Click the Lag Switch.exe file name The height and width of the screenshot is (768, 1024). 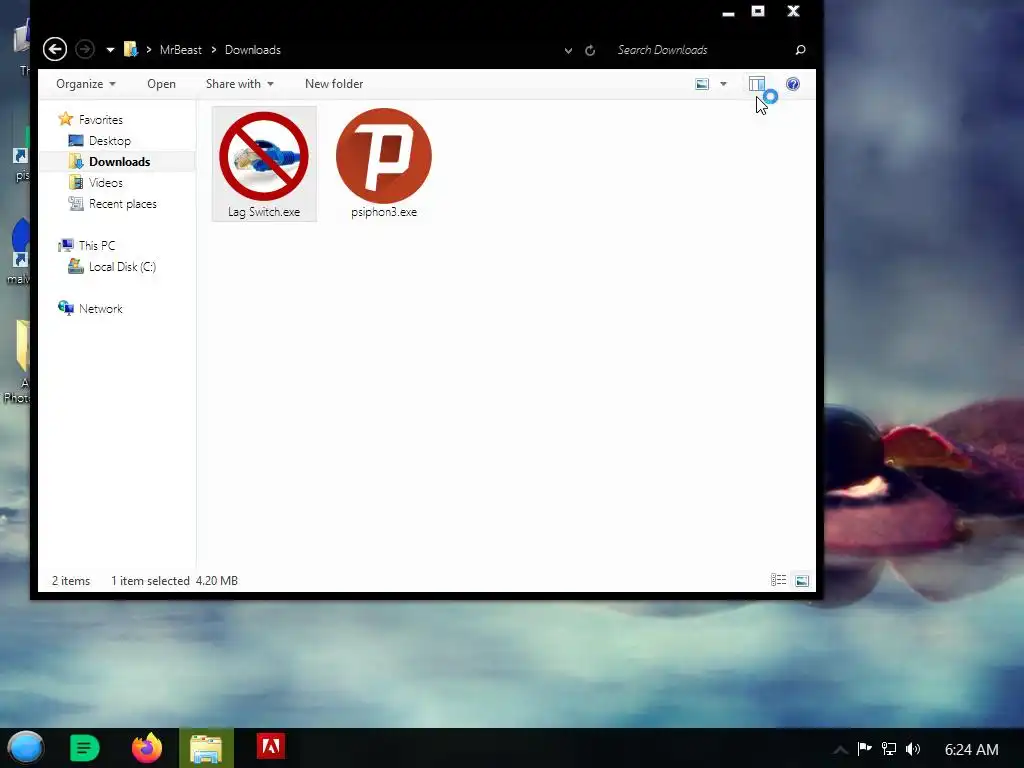264,212
